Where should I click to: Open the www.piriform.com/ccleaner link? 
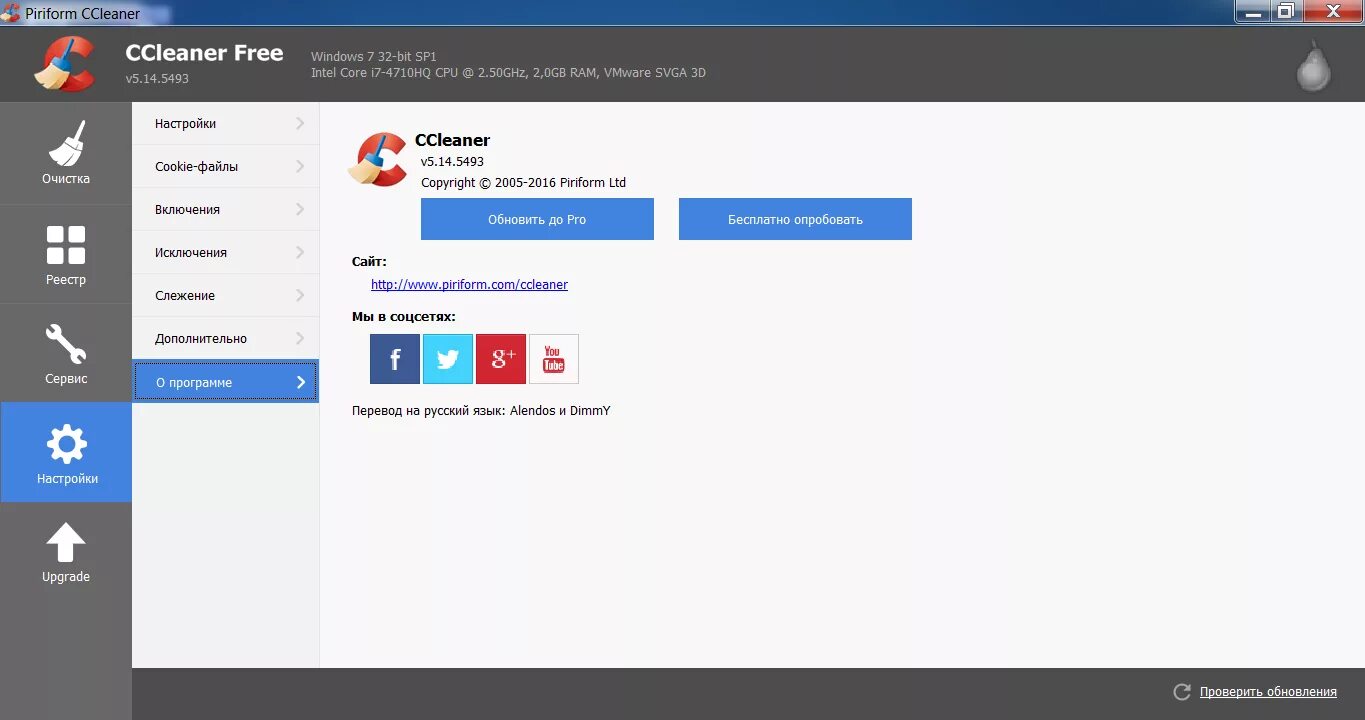tap(469, 285)
